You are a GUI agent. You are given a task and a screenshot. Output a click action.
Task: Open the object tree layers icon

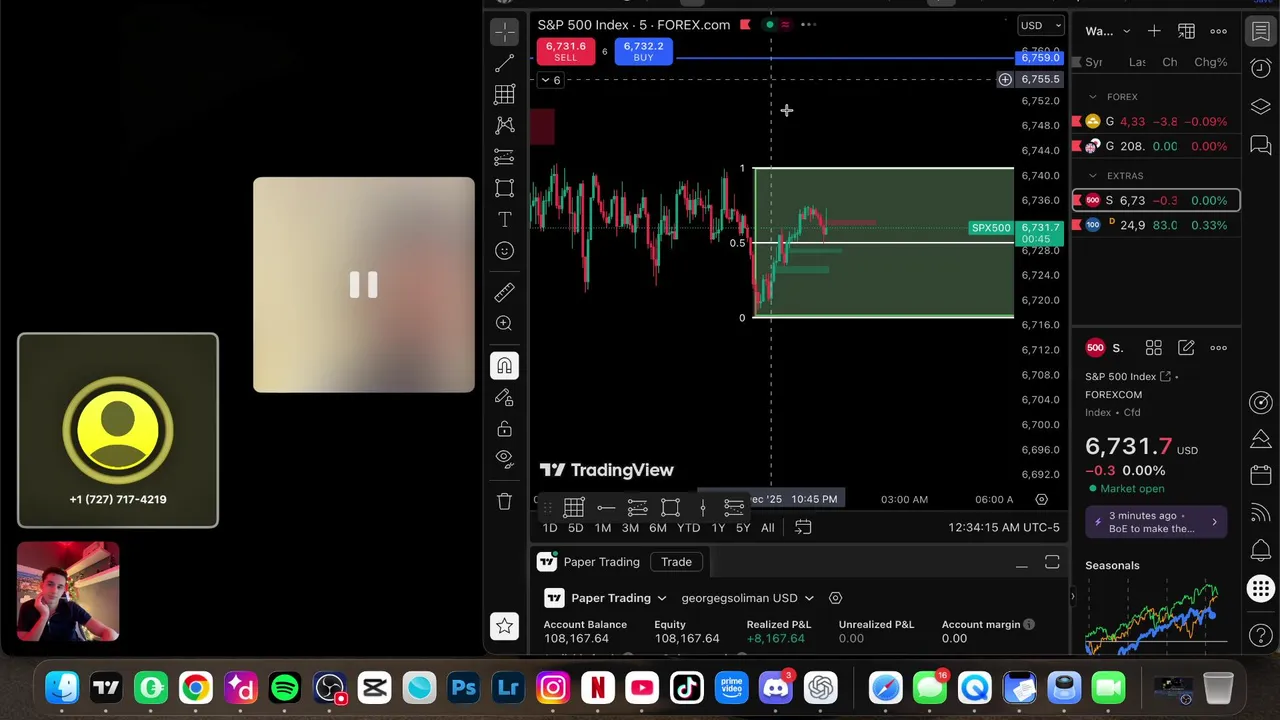click(x=1260, y=106)
